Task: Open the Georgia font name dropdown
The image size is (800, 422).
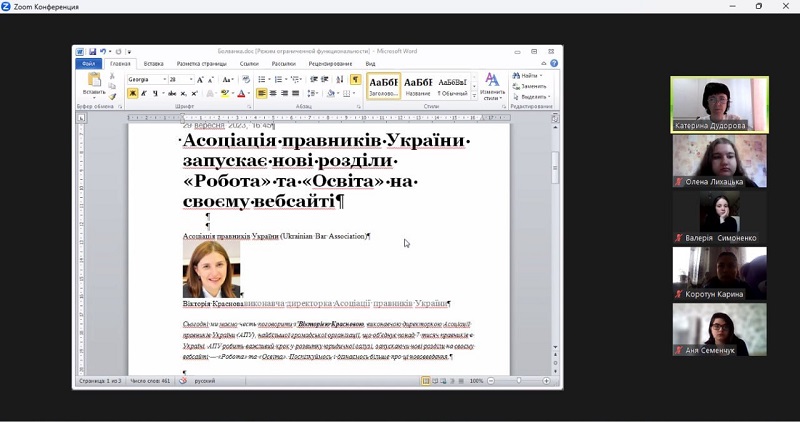Action: pos(164,80)
